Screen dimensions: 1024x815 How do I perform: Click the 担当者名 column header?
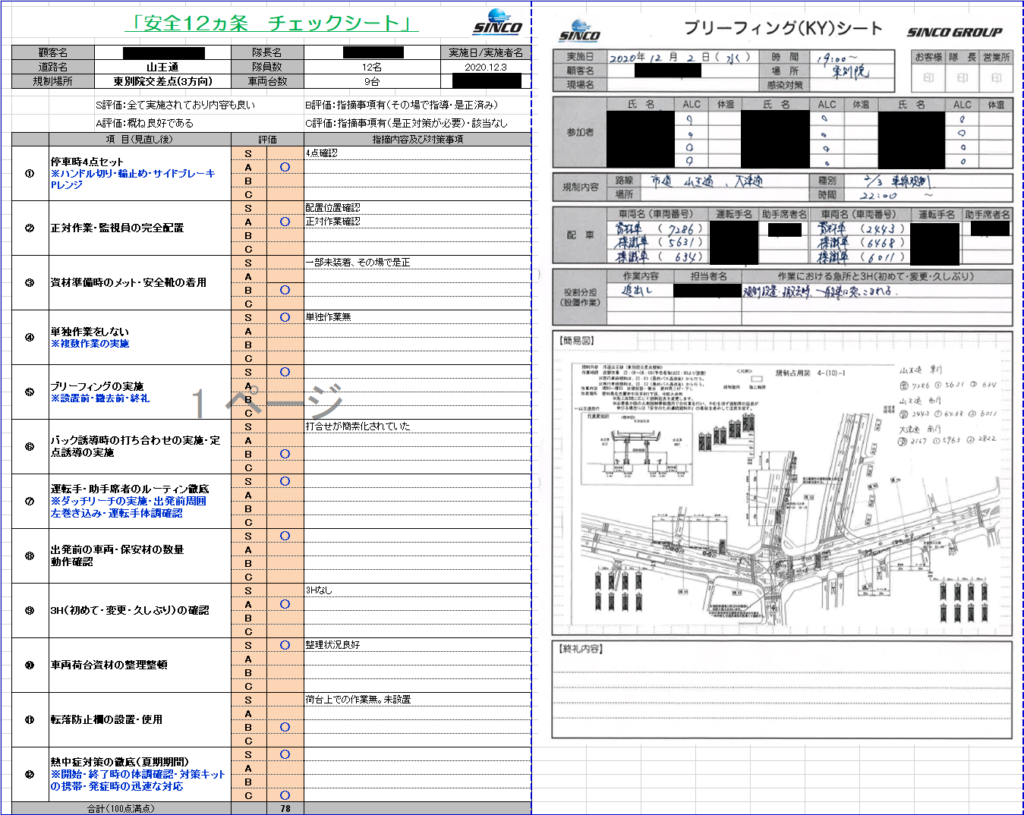coord(708,276)
